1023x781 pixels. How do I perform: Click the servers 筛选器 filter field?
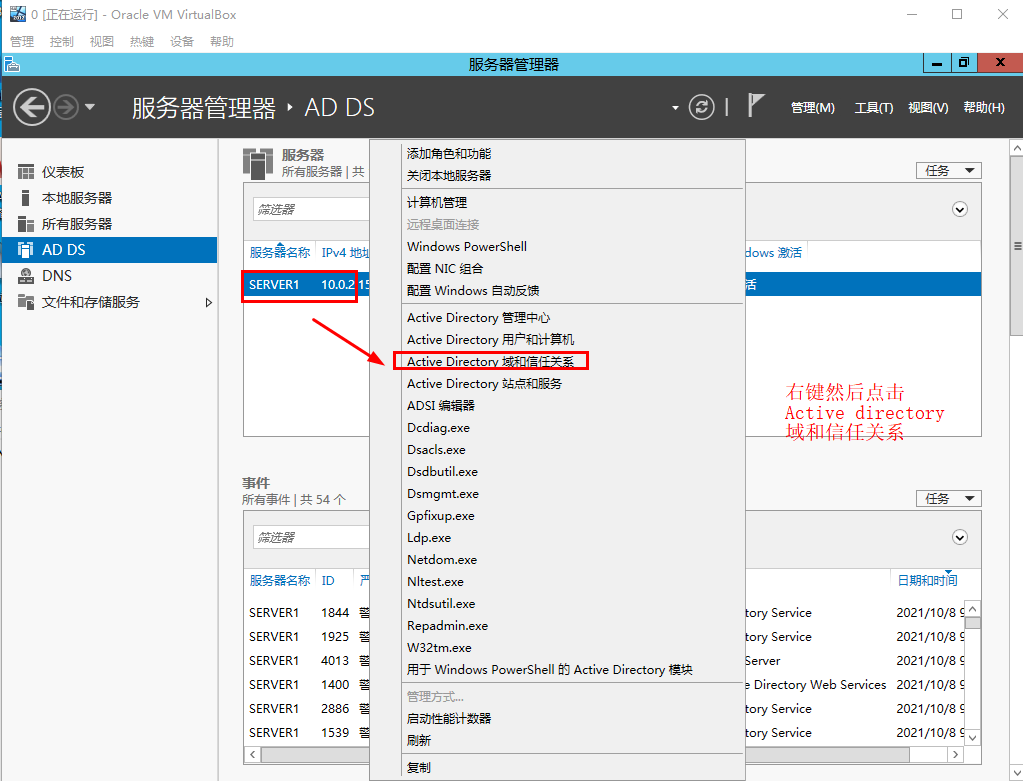(x=311, y=209)
